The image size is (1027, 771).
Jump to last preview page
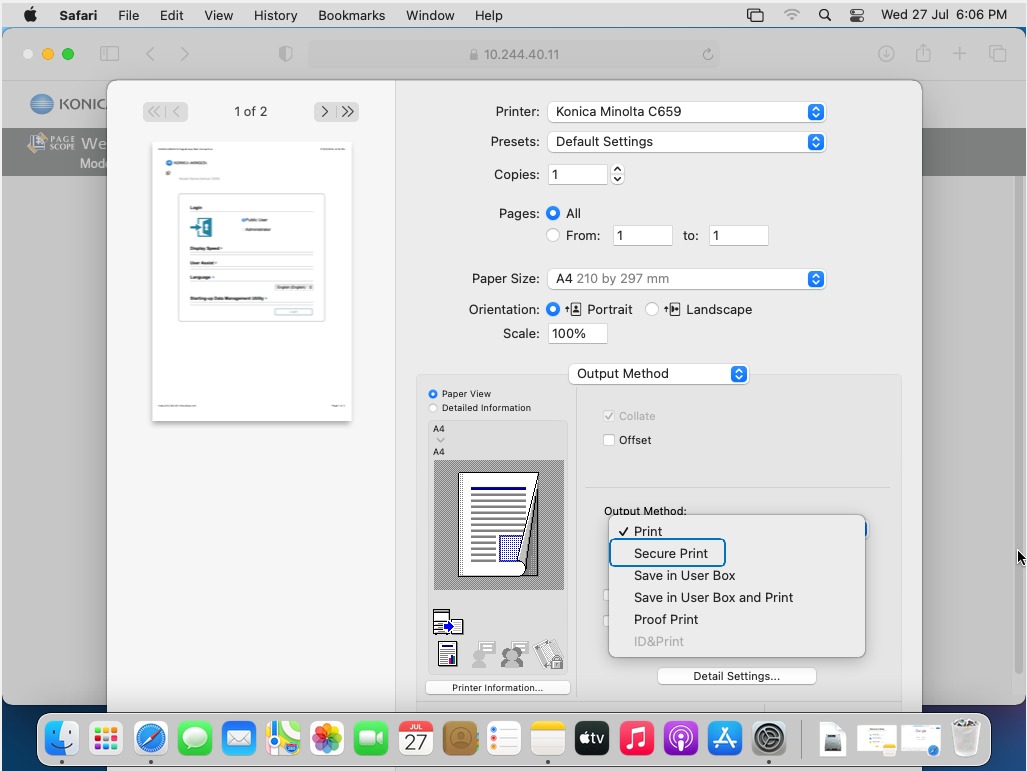347,112
